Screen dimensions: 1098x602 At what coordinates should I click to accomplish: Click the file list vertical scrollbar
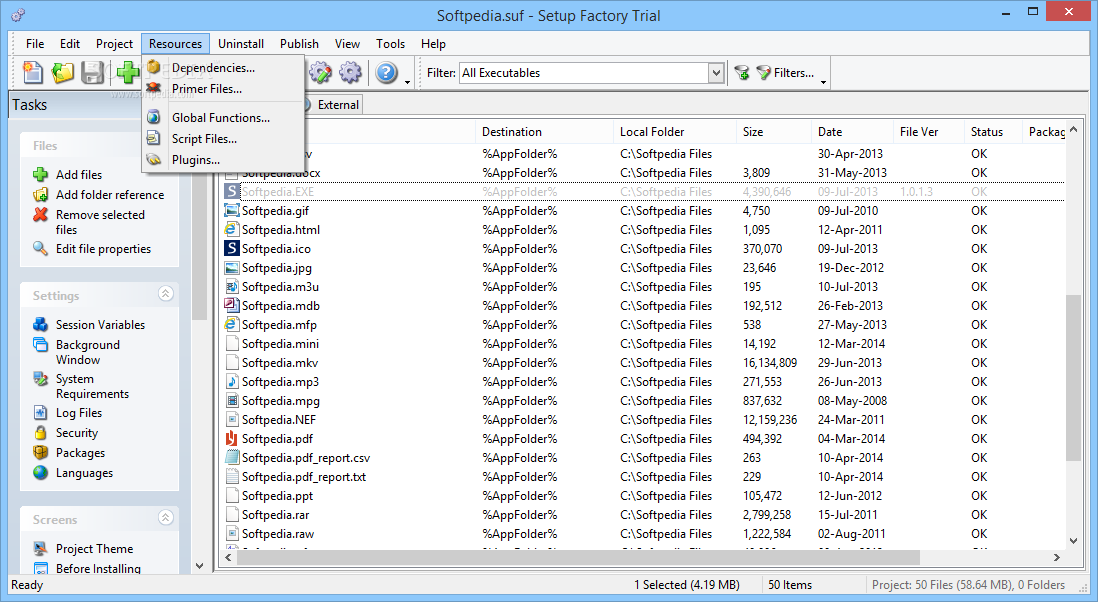click(x=1073, y=378)
